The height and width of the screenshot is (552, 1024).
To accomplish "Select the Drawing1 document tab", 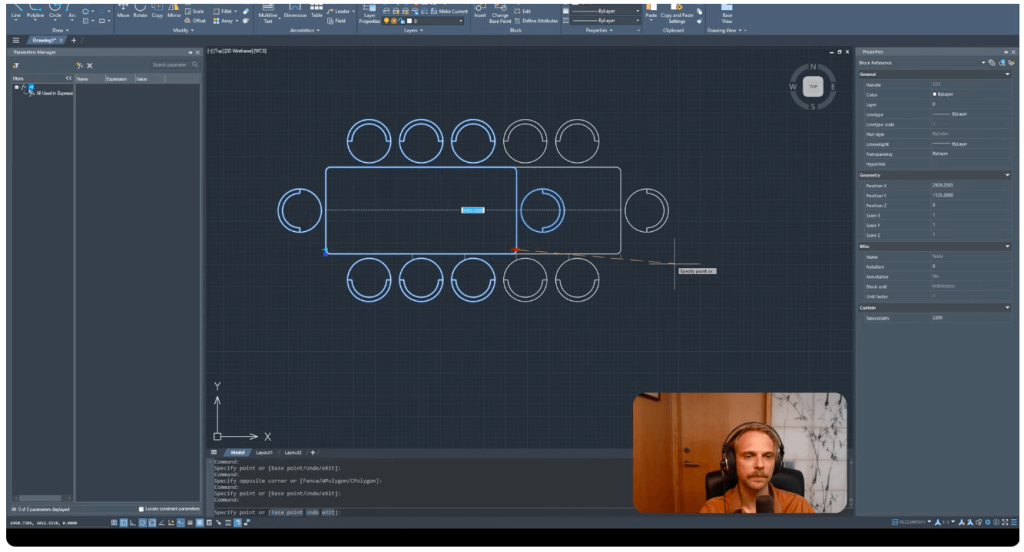I will (x=46, y=40).
